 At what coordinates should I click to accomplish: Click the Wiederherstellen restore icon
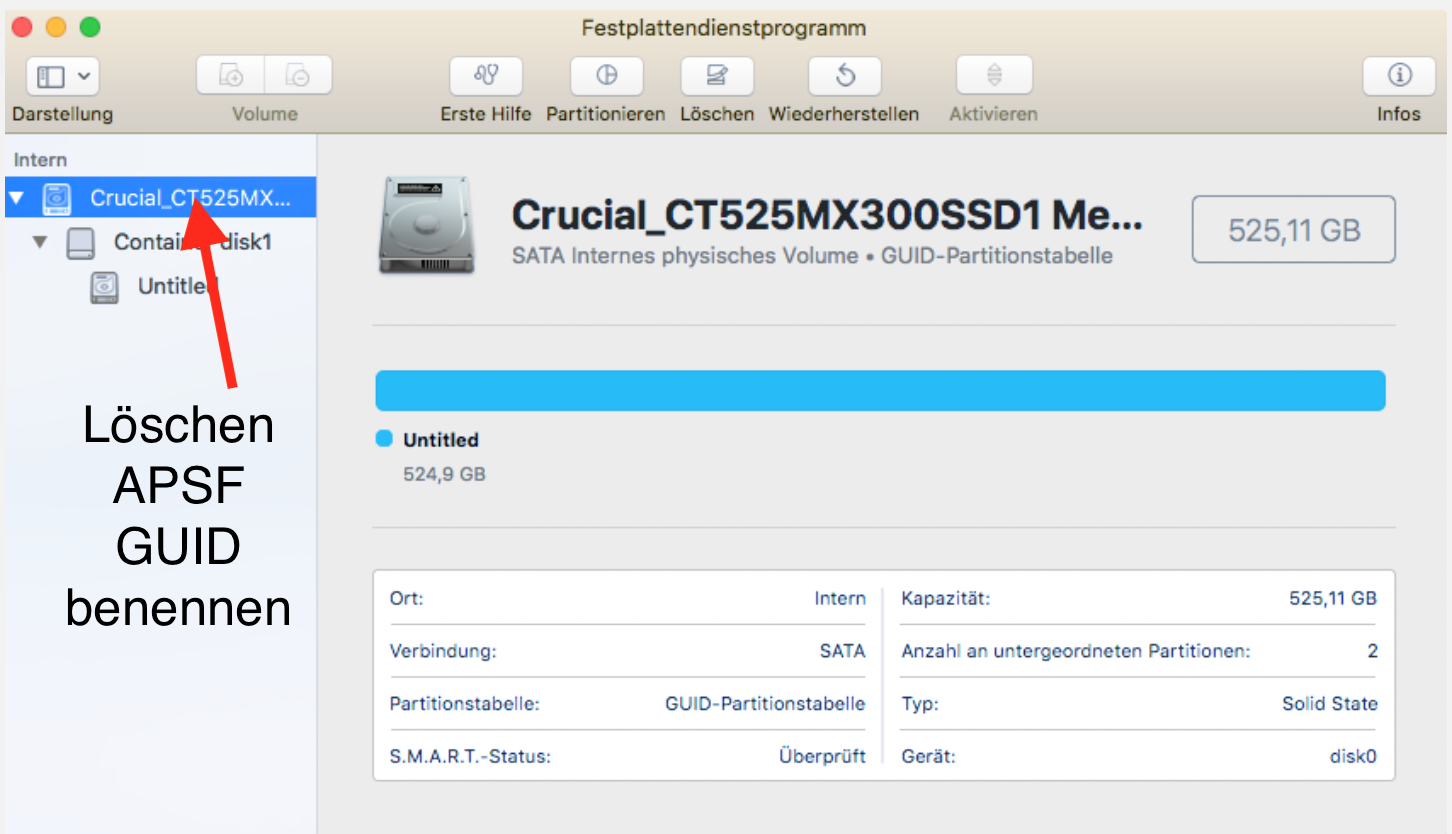click(x=844, y=76)
